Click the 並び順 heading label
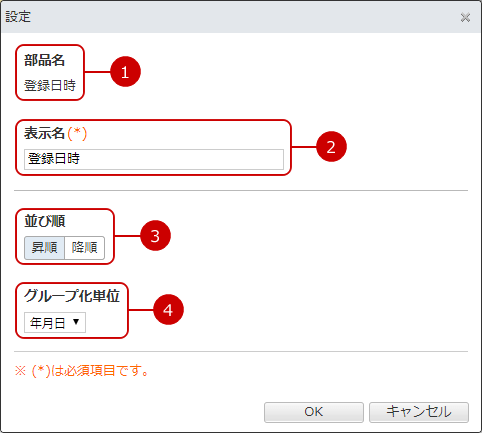The image size is (482, 433). (x=45, y=221)
